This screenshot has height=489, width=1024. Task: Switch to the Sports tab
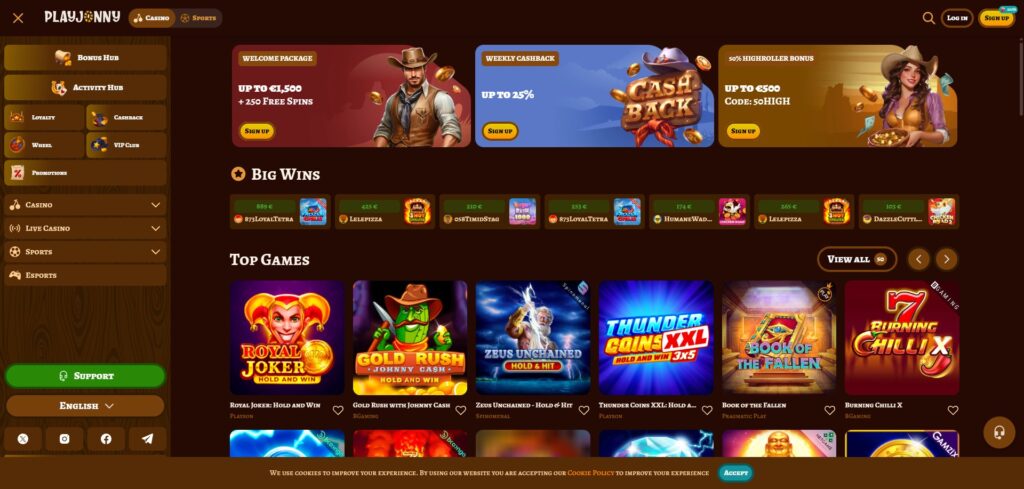click(199, 18)
